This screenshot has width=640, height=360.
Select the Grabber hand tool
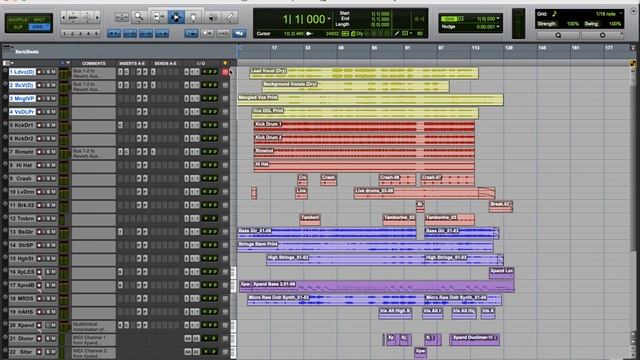tap(193, 17)
